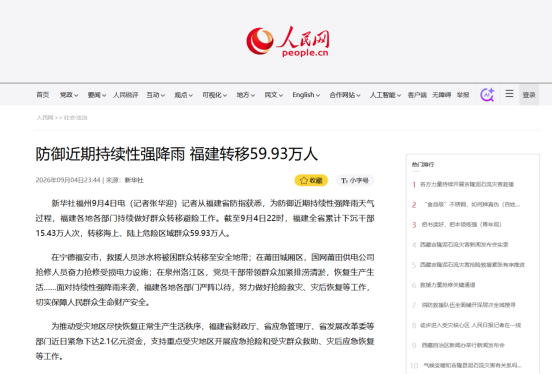Image resolution: width=553 pixels, height=374 pixels.
Task: Open the AI search icon
Action: click(487, 95)
